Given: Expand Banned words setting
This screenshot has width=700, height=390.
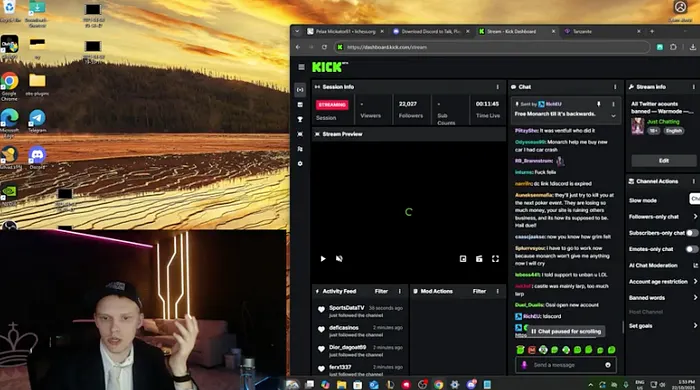Looking at the screenshot, I should tap(695, 298).
